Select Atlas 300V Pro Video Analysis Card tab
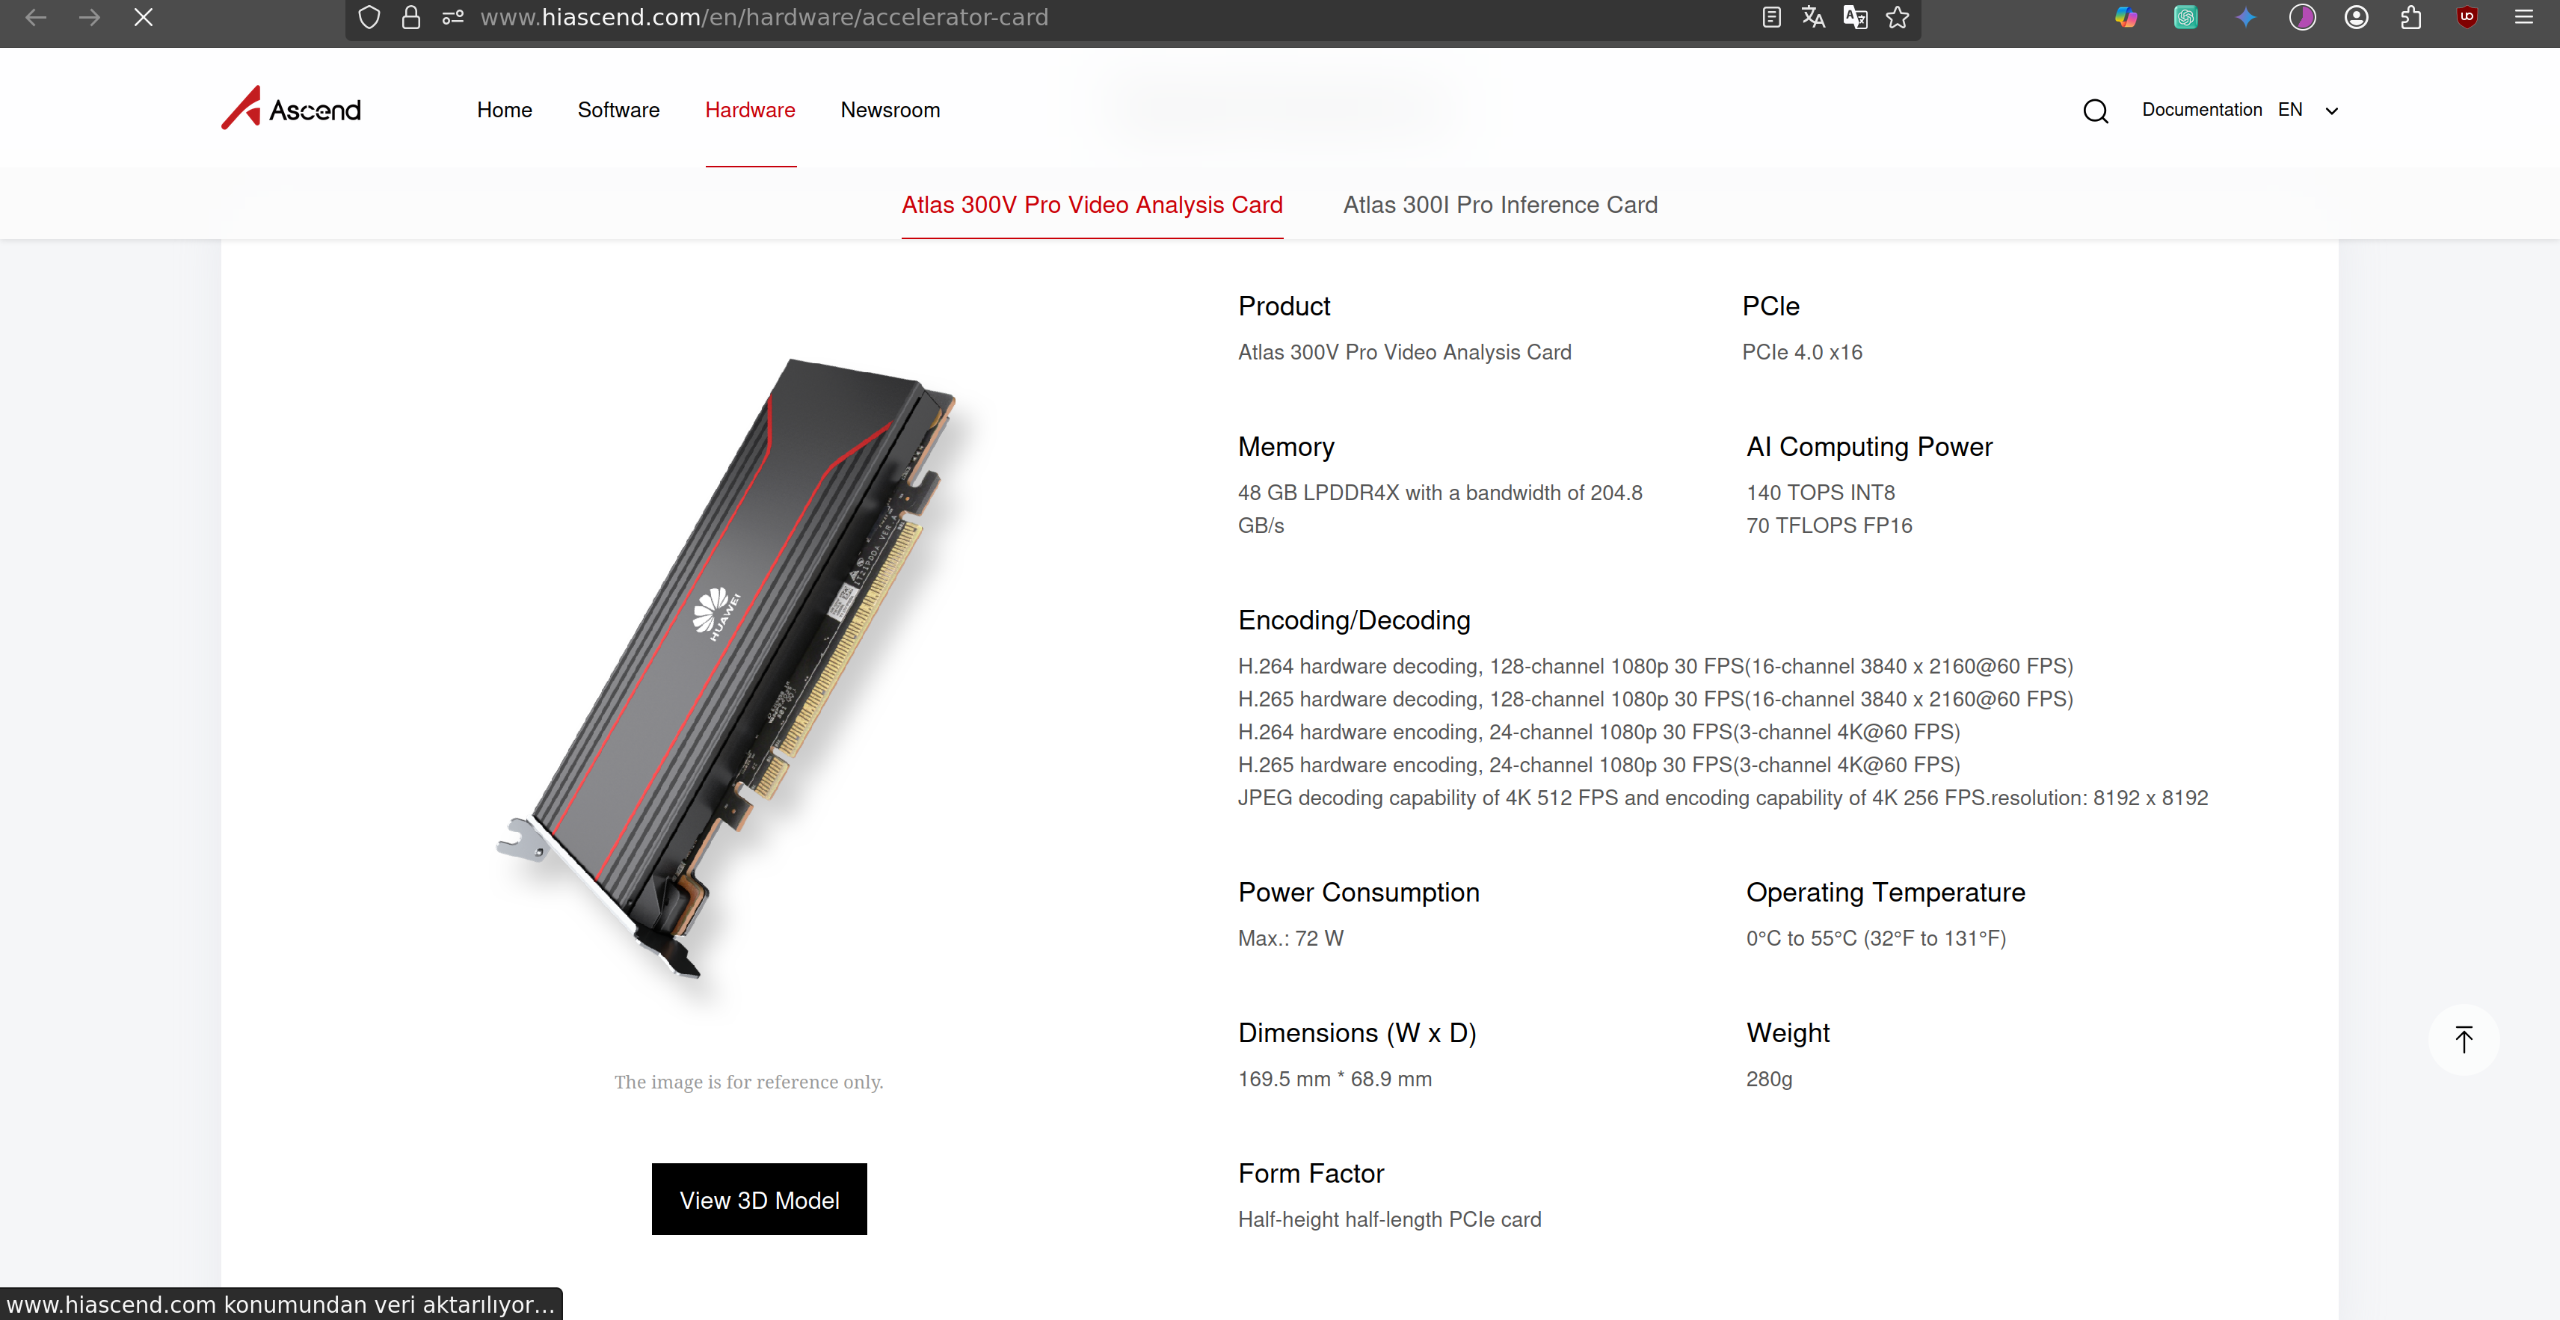Screen dimensions: 2560x1320 click(x=1092, y=205)
